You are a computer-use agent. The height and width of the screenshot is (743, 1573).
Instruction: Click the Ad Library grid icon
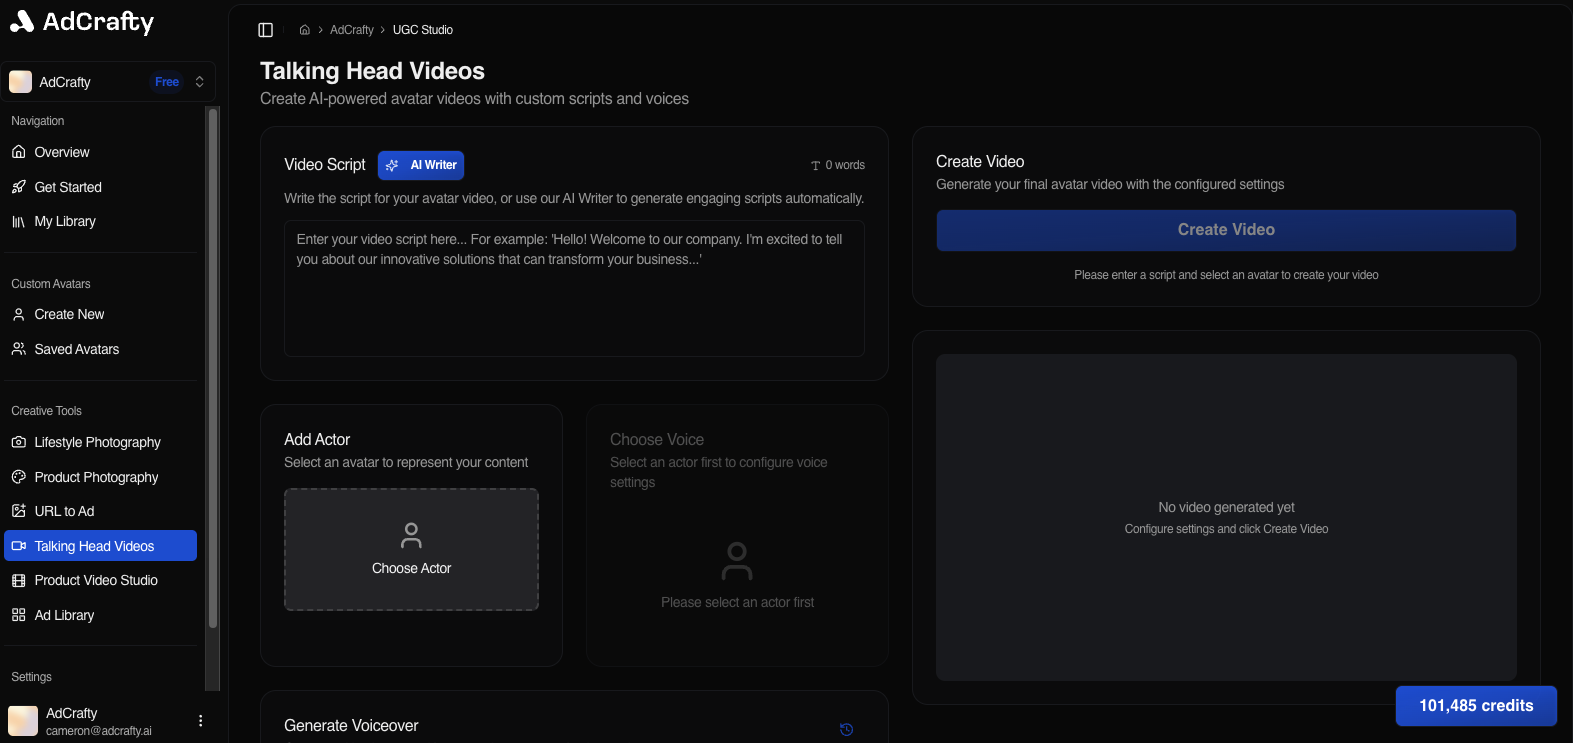point(19,615)
